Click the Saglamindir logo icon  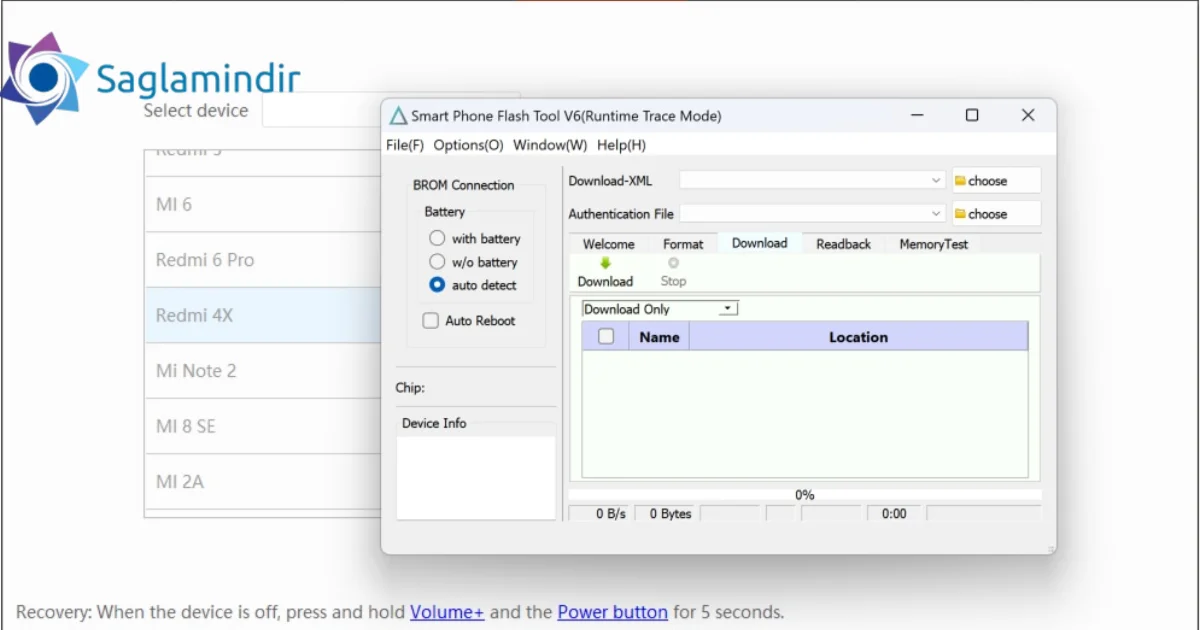pos(43,78)
